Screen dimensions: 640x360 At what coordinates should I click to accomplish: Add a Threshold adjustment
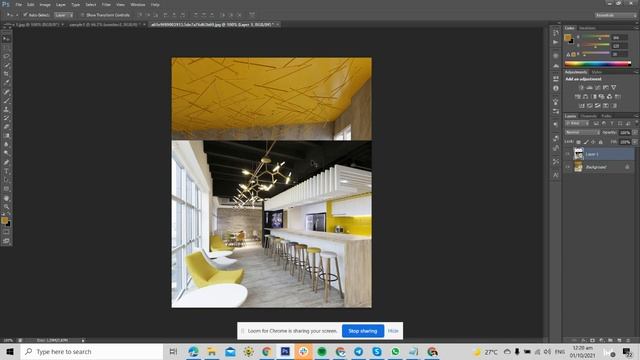click(598, 106)
